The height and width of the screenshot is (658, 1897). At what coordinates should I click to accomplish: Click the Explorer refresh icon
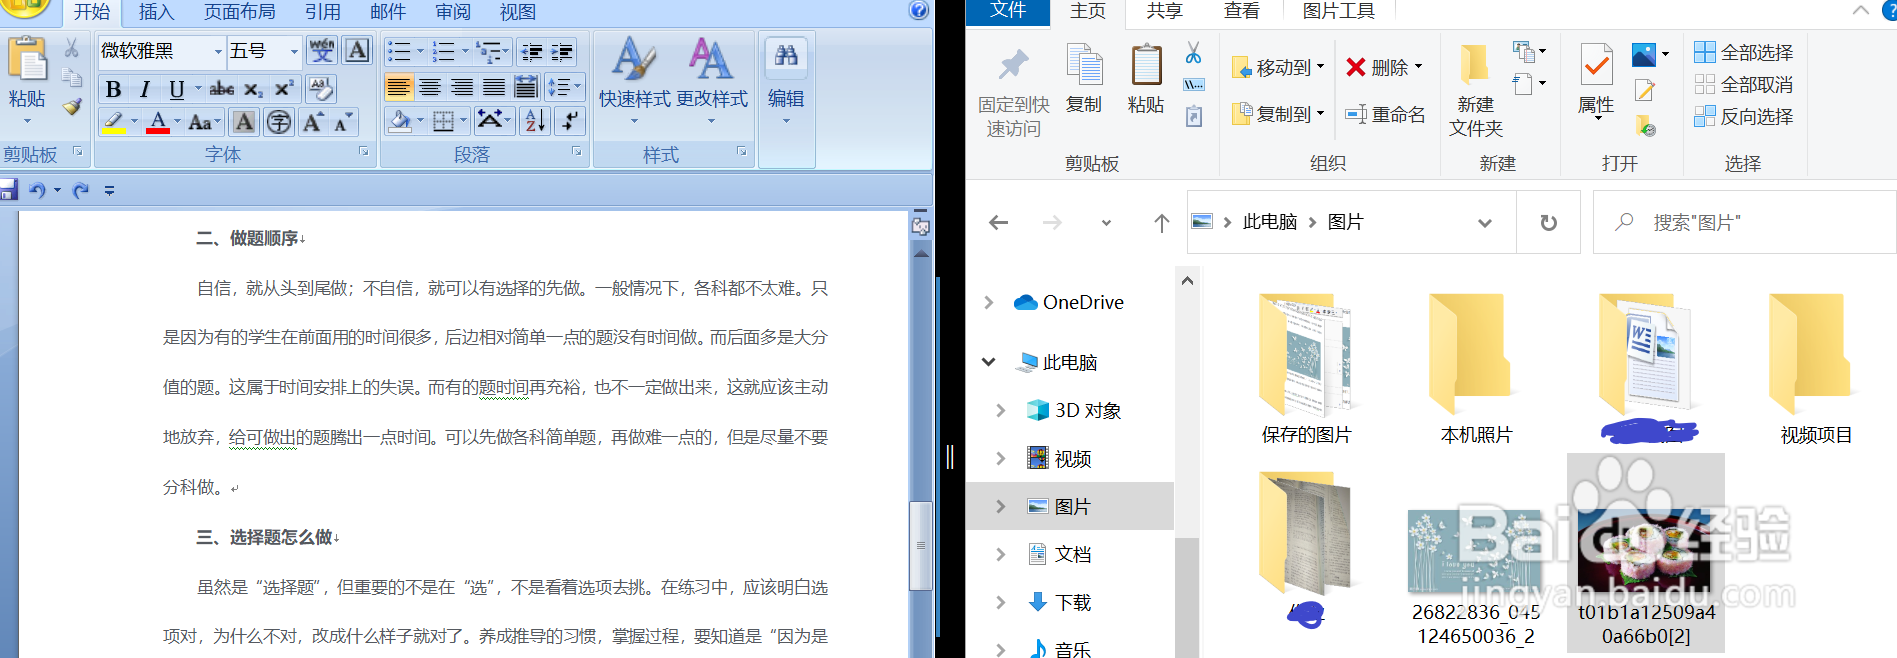click(1548, 222)
